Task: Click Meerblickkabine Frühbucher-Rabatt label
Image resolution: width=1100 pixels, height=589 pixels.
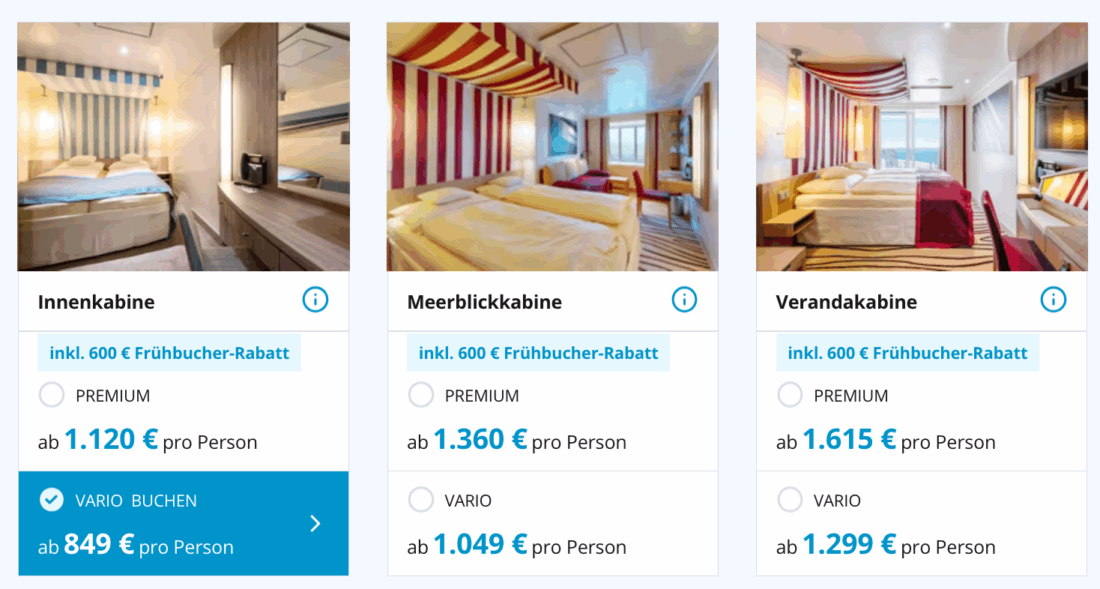Action: 538,353
